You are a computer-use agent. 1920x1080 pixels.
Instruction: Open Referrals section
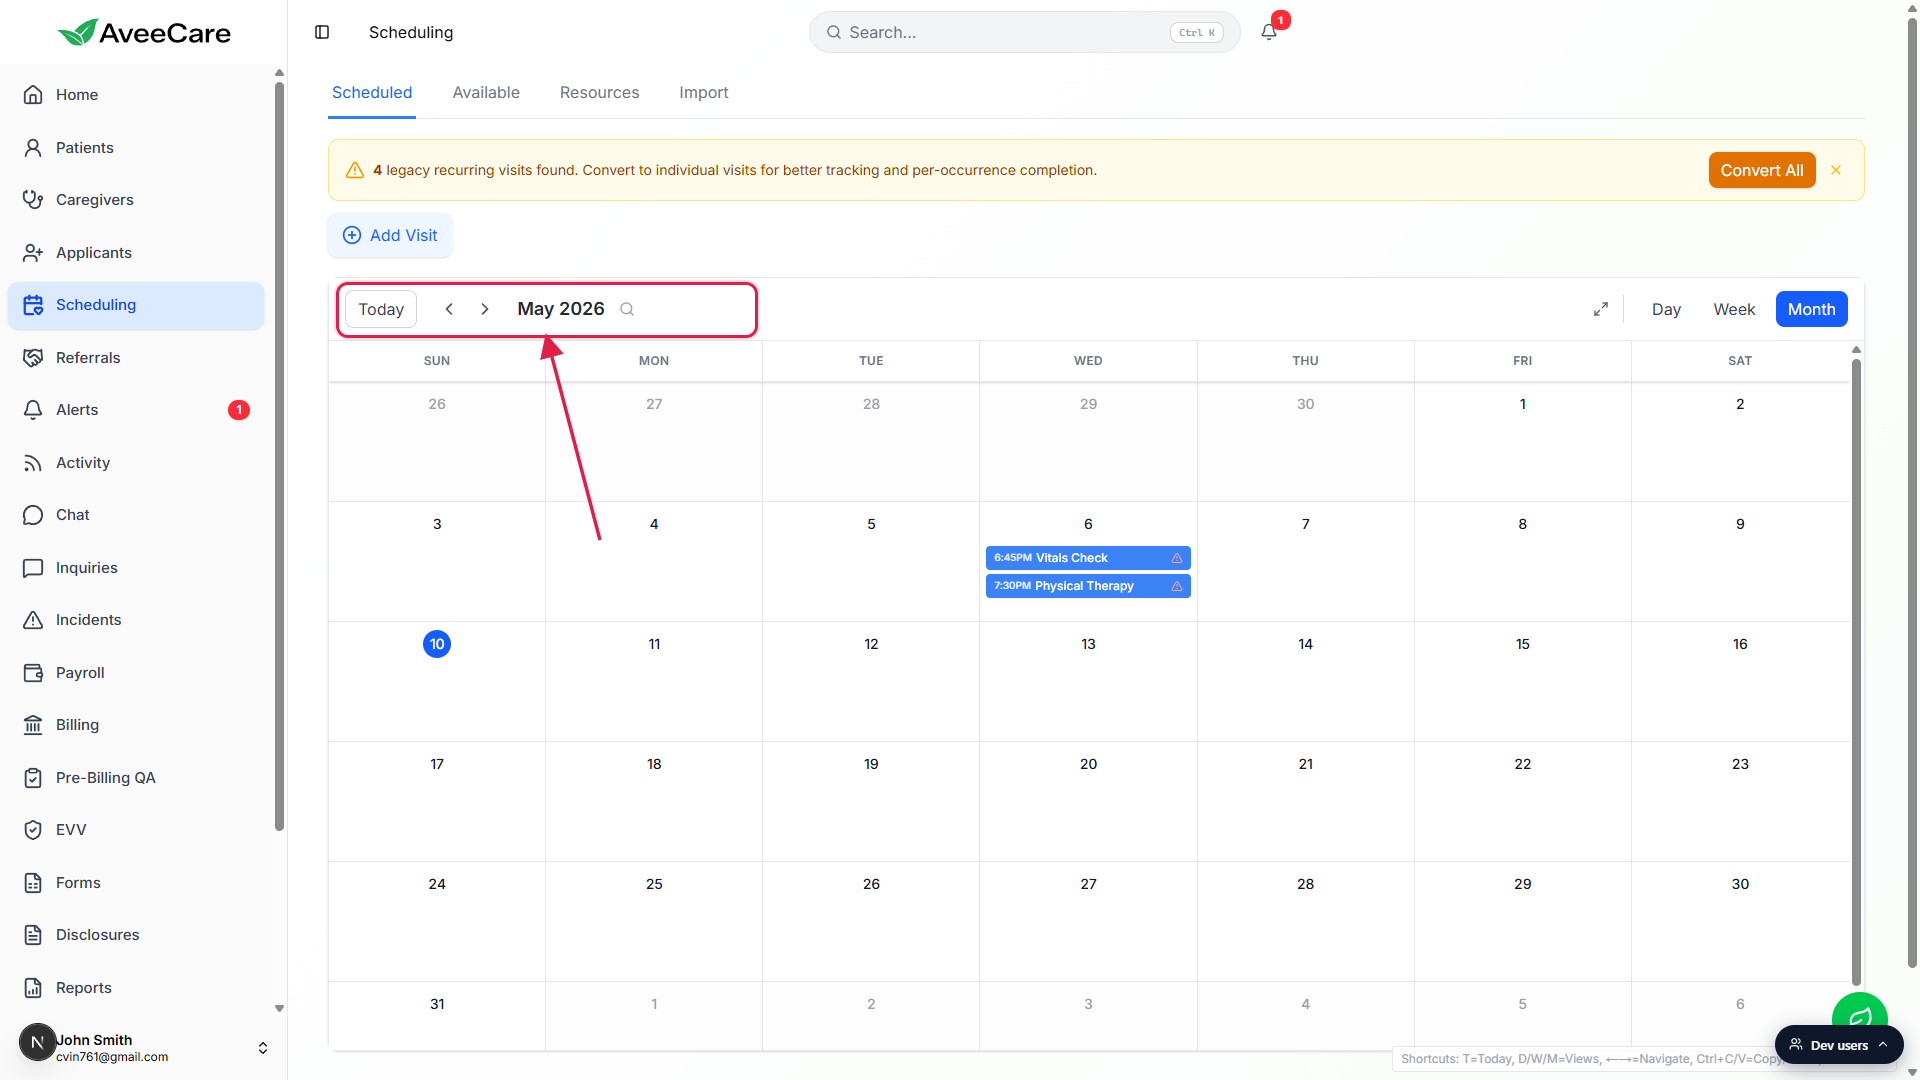pos(136,358)
